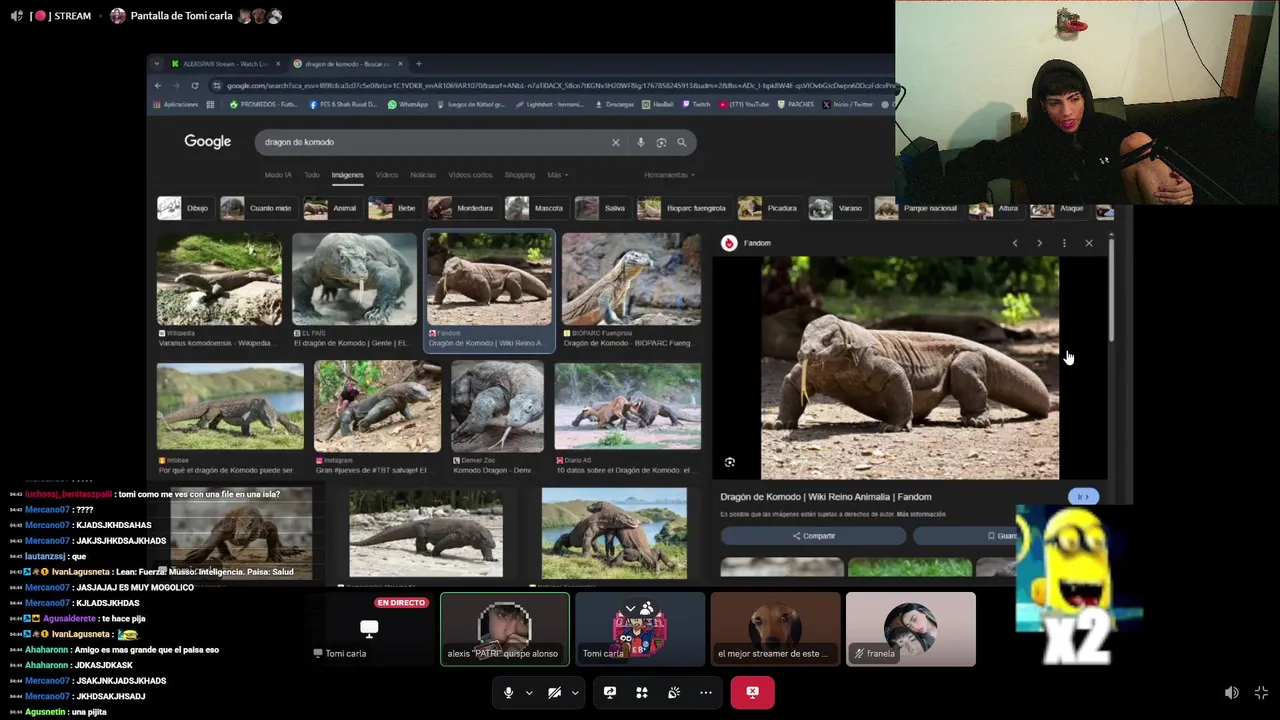Exit fullscreen using bottom-right icon
Viewport: 1280px width, 720px height.
click(x=1261, y=693)
